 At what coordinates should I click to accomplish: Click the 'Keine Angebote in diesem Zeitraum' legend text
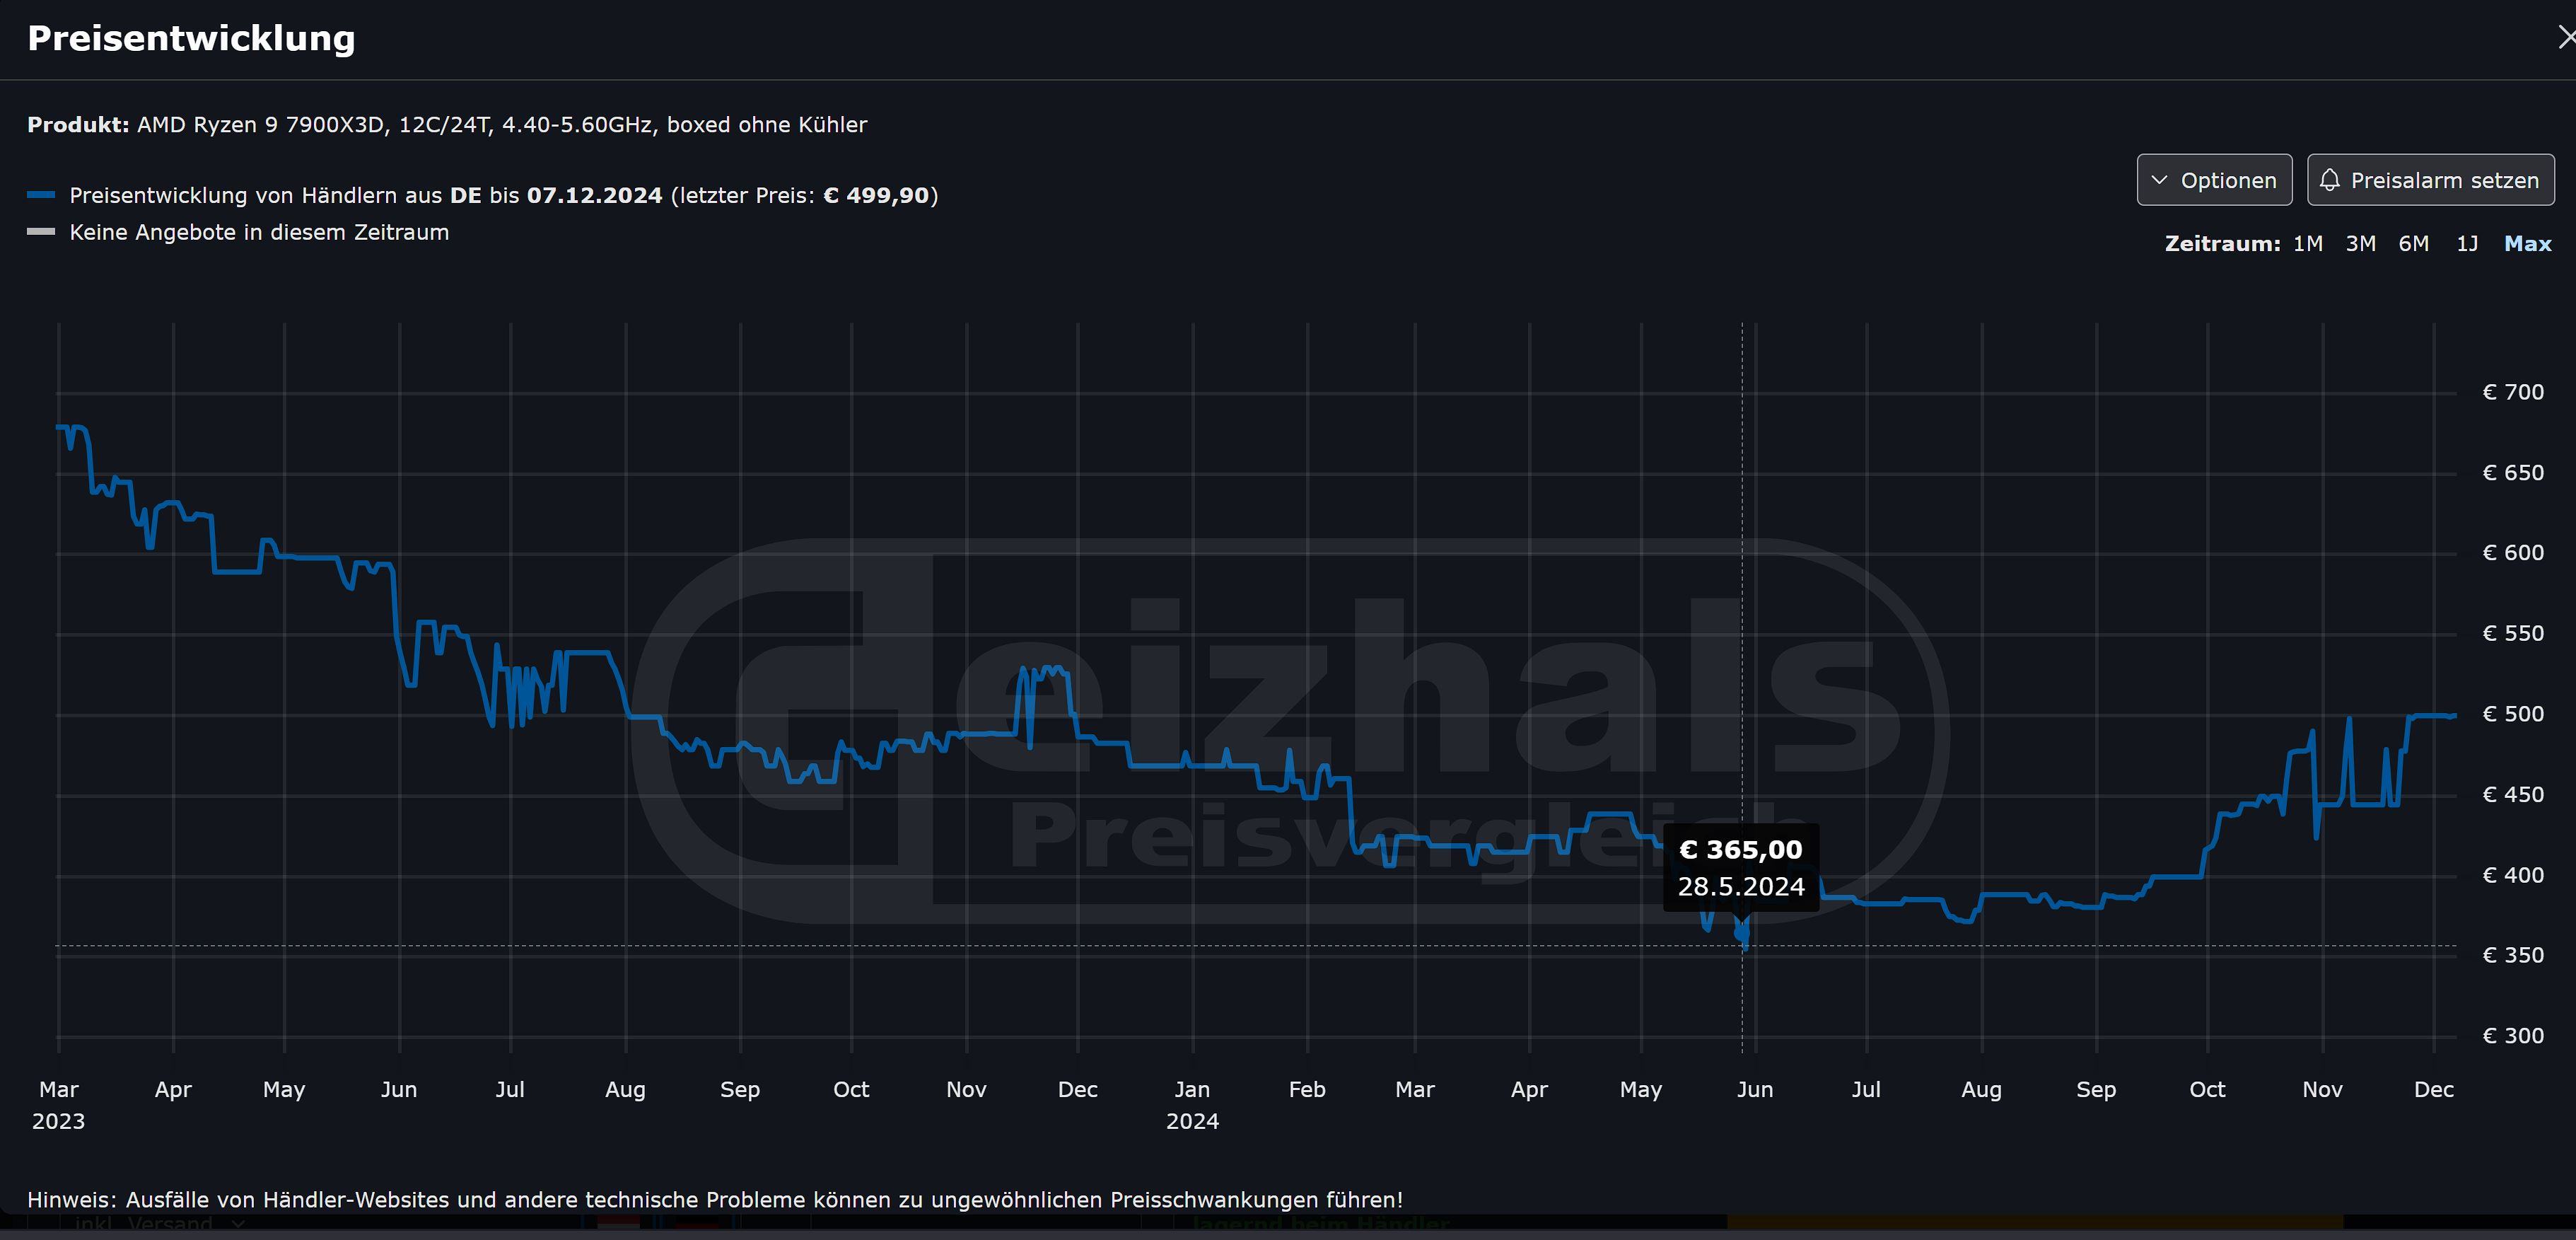259,232
